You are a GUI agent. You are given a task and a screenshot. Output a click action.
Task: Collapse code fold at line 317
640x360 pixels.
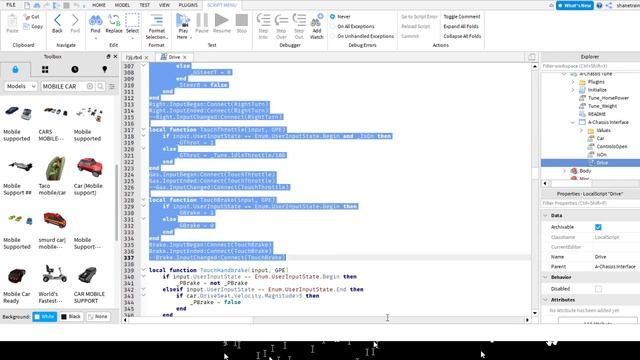(x=143, y=129)
